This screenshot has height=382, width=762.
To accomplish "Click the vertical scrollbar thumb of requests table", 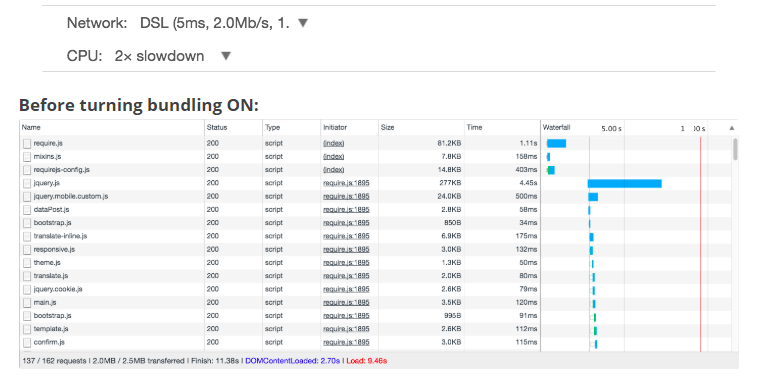I will point(735,149).
